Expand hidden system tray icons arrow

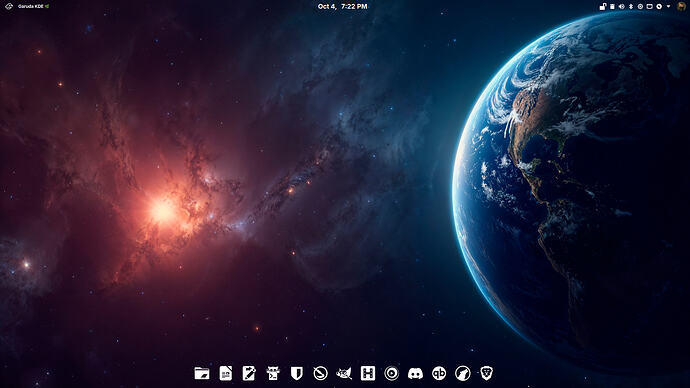point(668,7)
